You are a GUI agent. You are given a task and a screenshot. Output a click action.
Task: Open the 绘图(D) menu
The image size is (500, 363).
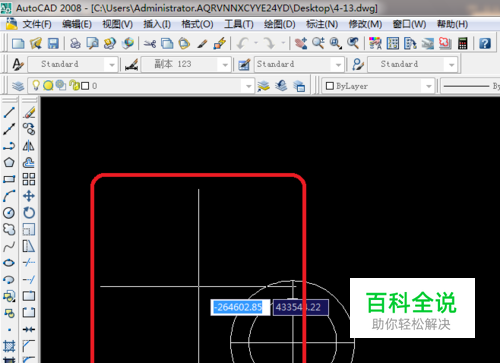point(280,24)
